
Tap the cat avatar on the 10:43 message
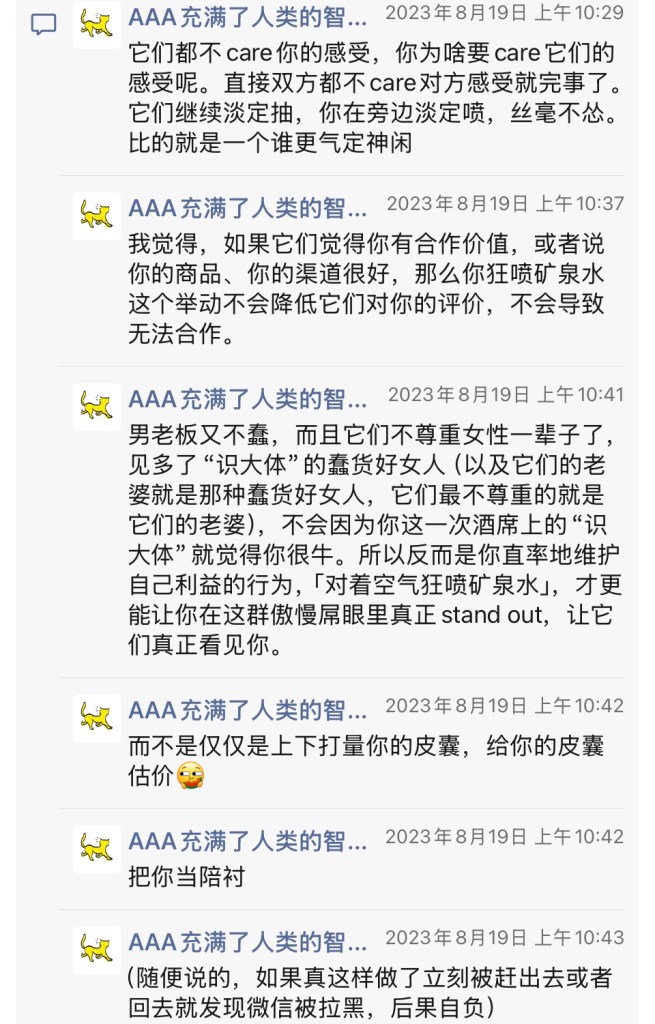97,949
